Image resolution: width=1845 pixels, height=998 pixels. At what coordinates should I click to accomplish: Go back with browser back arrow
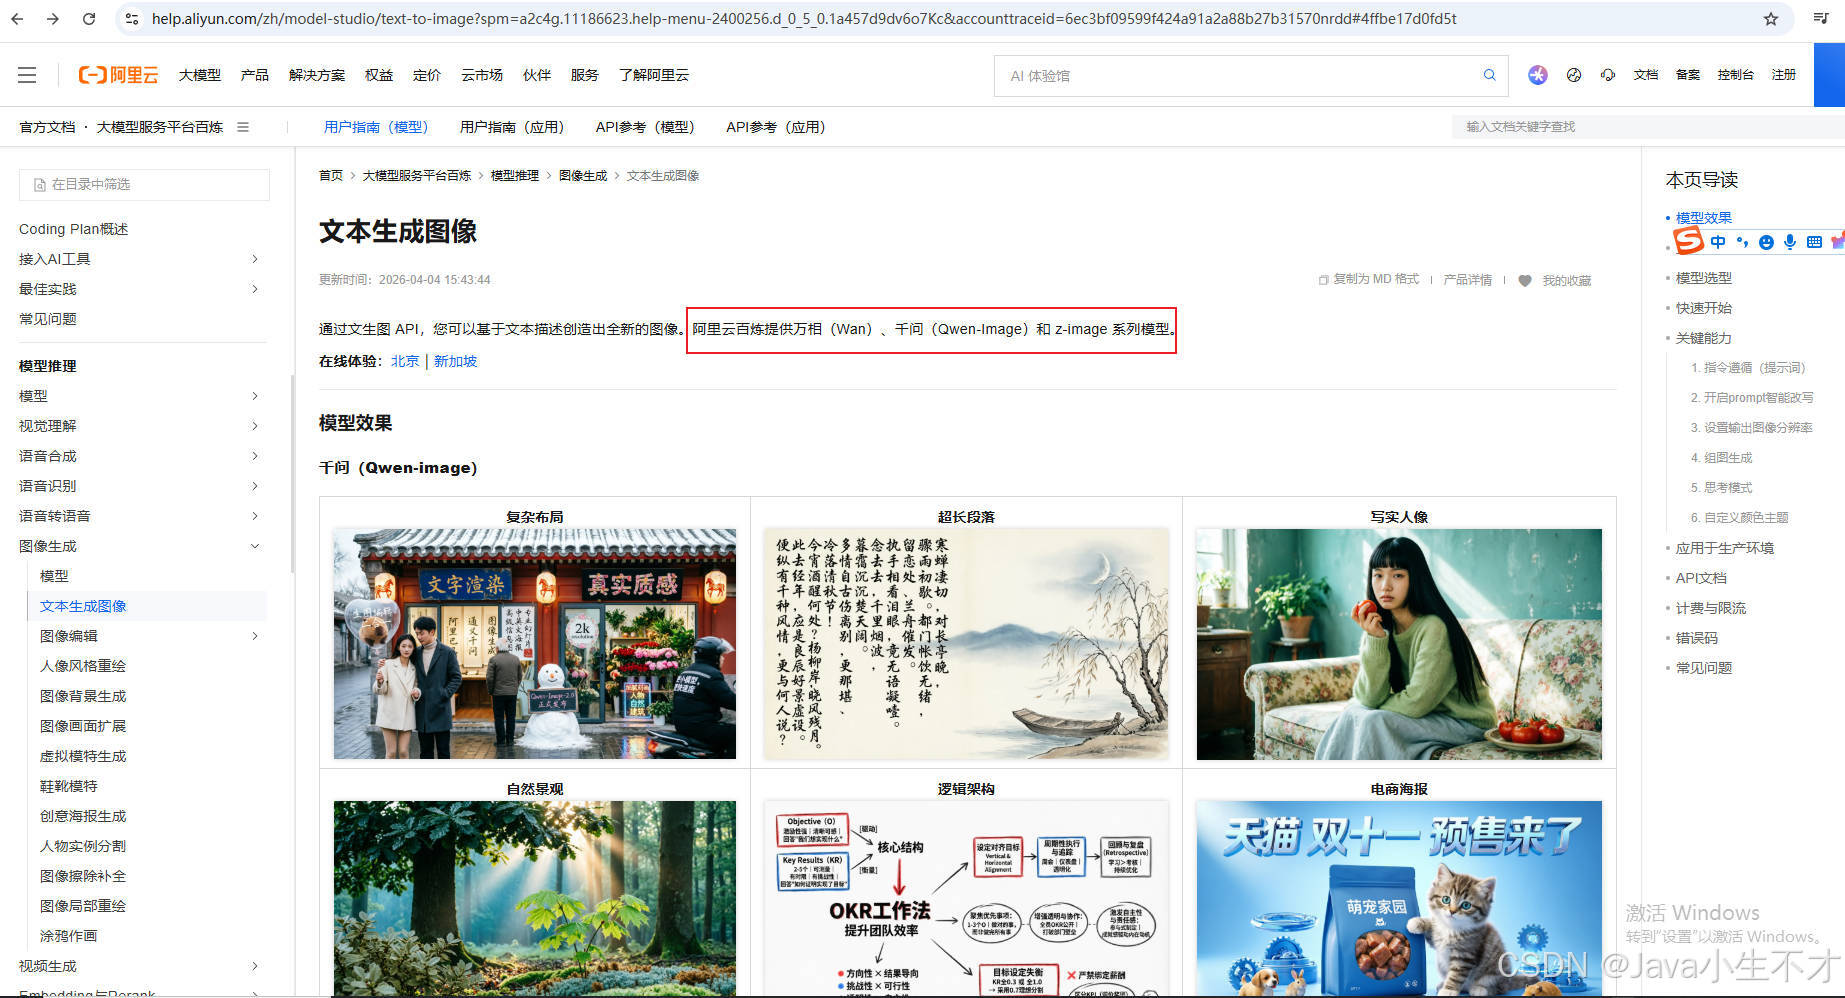coord(17,18)
